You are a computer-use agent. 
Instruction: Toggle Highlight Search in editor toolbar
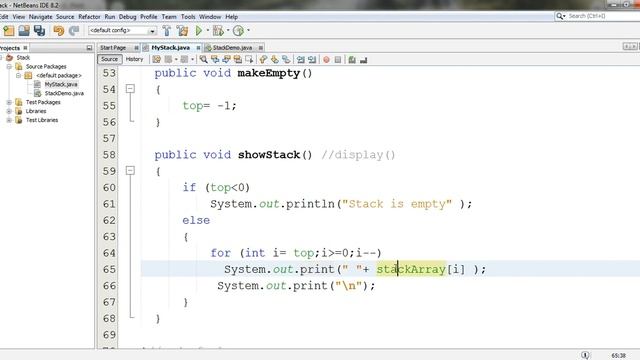(x=238, y=60)
